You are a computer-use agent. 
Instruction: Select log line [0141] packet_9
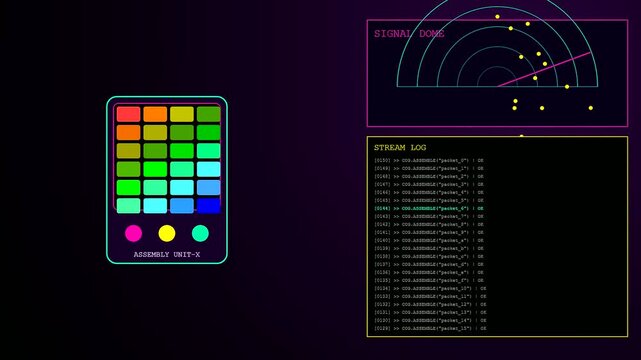[429, 233]
